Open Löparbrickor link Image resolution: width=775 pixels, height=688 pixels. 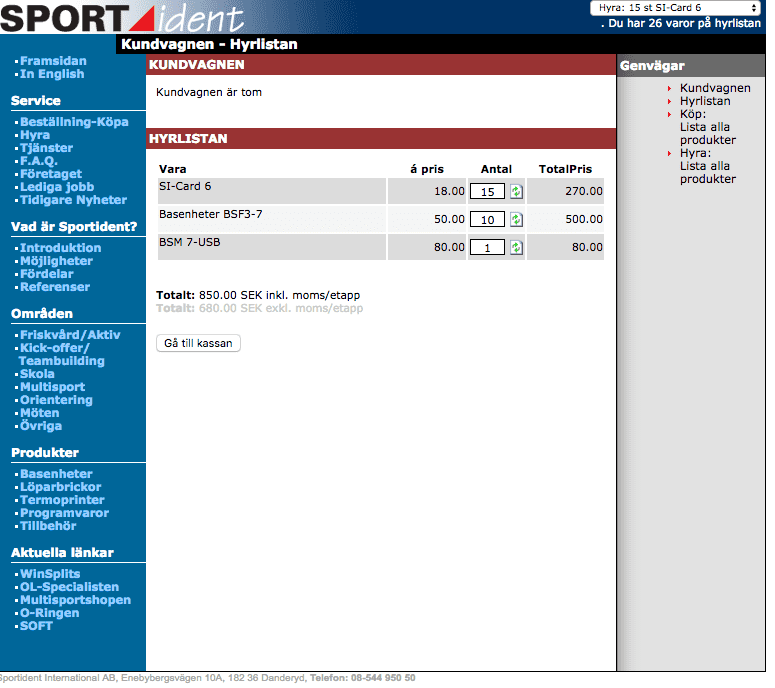pyautogui.click(x=60, y=487)
